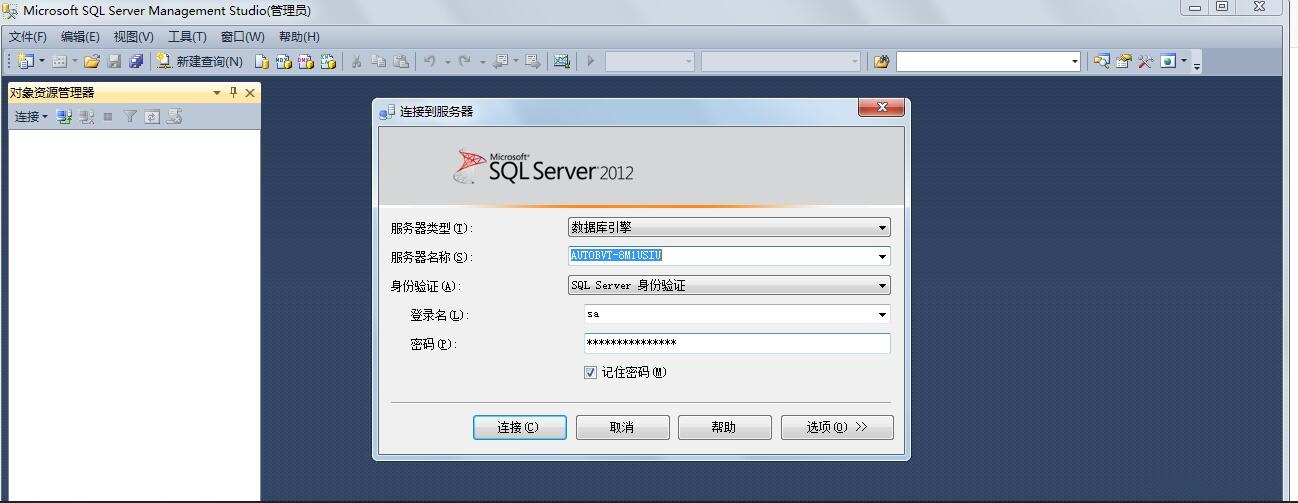Click the Properties Window icon
This screenshot has height=503, width=1298.
[1123, 61]
